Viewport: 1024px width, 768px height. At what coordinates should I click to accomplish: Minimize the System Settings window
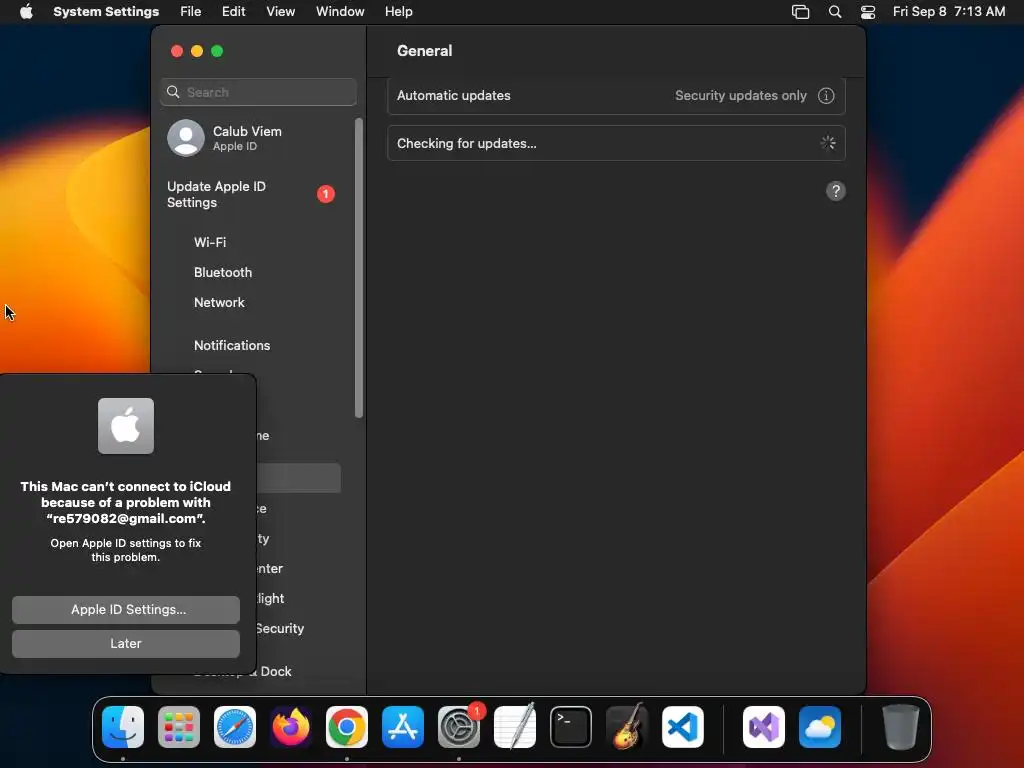point(197,51)
